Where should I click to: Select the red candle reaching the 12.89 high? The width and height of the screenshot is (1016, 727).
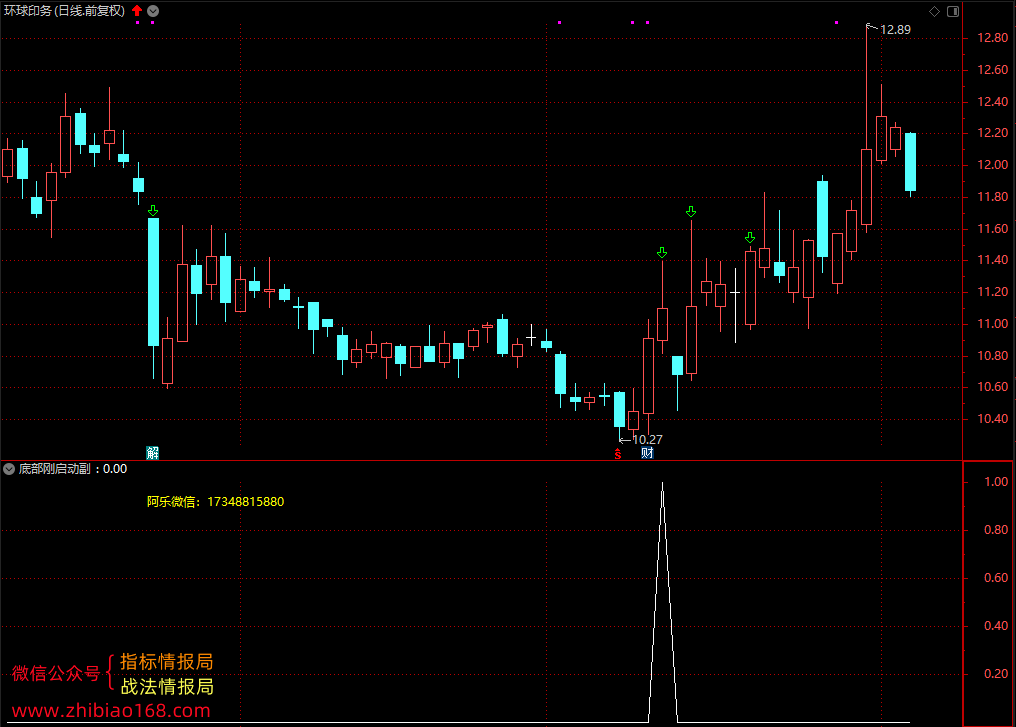(866, 187)
